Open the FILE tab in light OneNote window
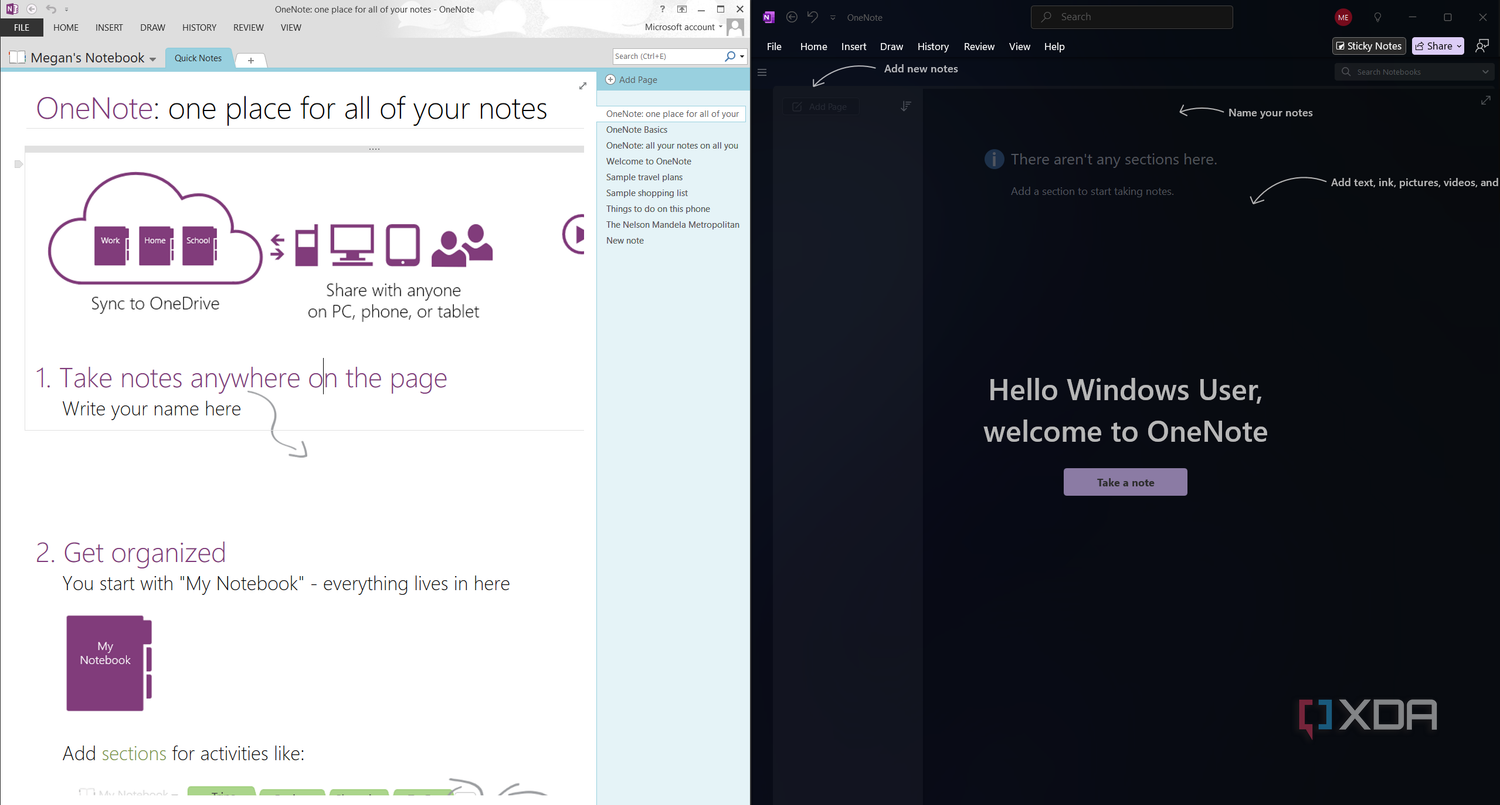The image size is (1500, 805). click(x=21, y=28)
